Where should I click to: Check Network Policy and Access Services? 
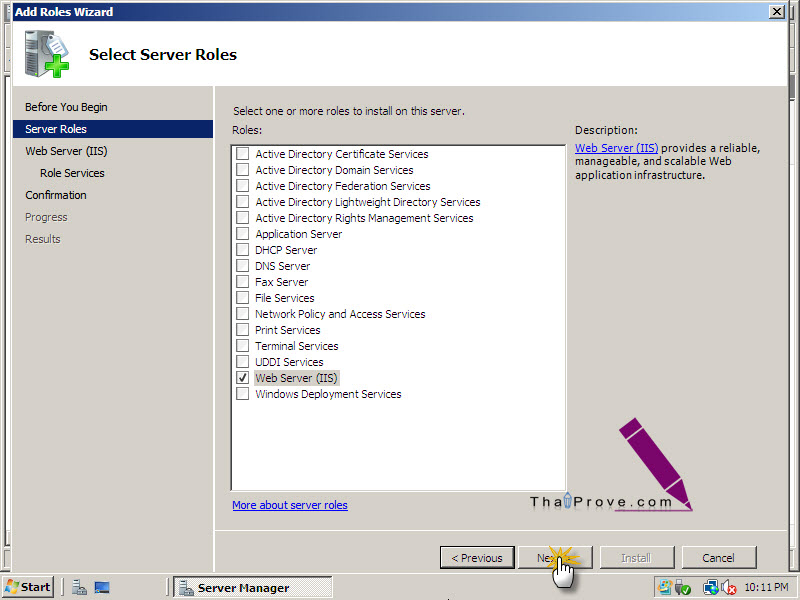(x=243, y=314)
